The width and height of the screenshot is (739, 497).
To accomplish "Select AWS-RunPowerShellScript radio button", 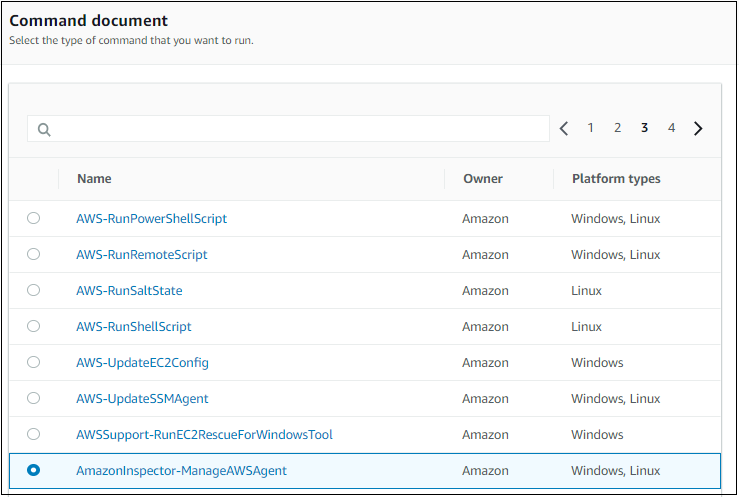I will (x=33, y=218).
